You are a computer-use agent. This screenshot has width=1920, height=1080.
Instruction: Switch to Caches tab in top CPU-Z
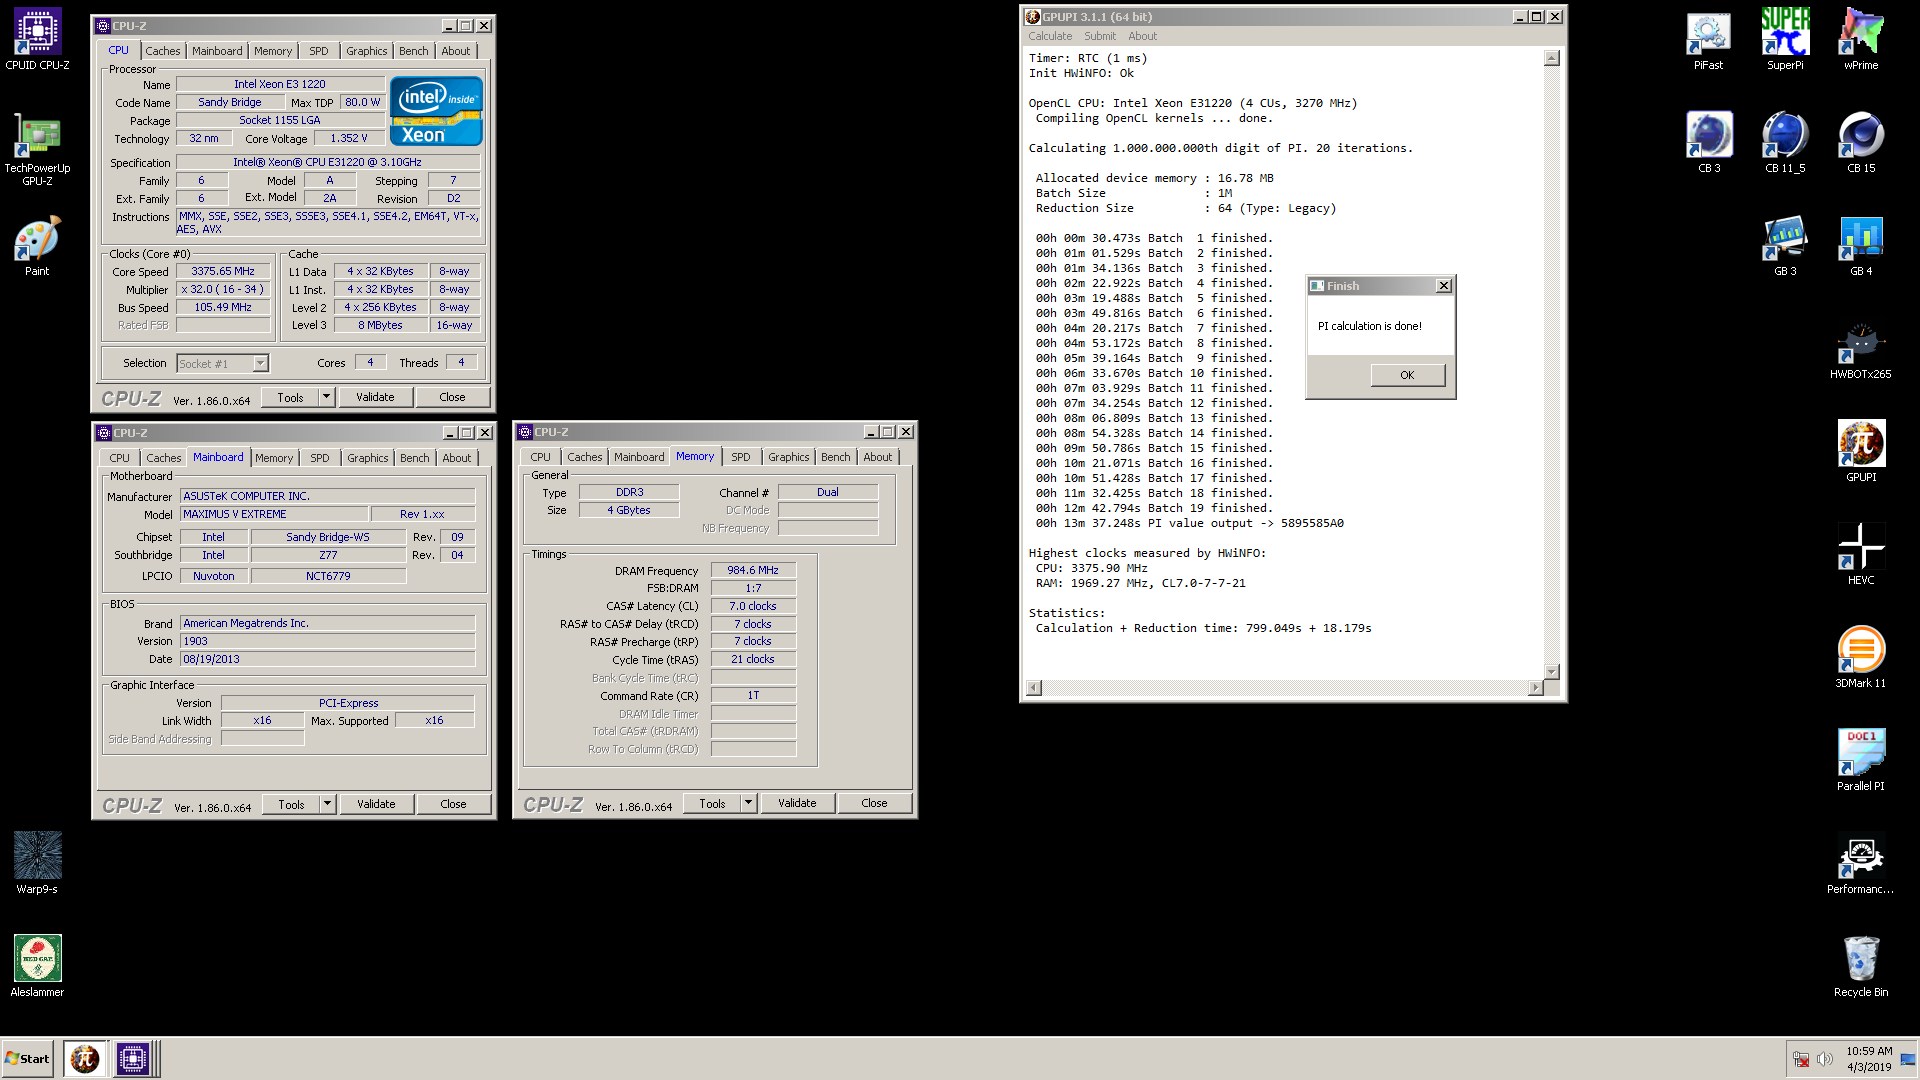(163, 51)
